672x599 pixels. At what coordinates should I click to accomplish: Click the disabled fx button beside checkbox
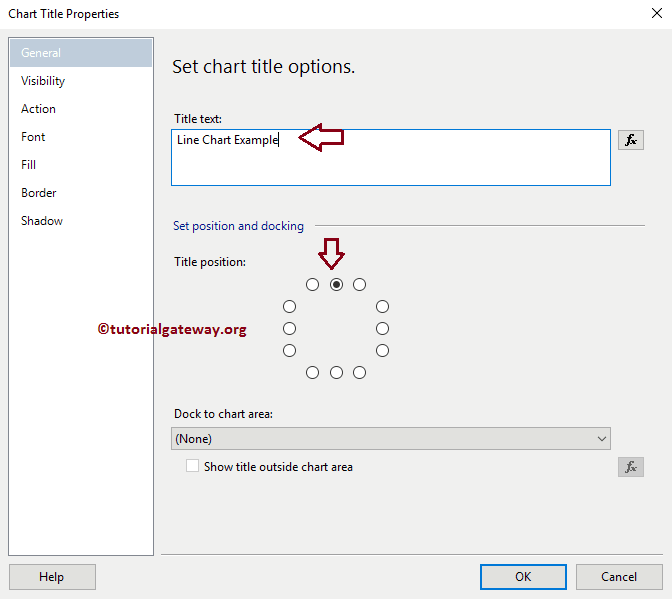click(630, 467)
